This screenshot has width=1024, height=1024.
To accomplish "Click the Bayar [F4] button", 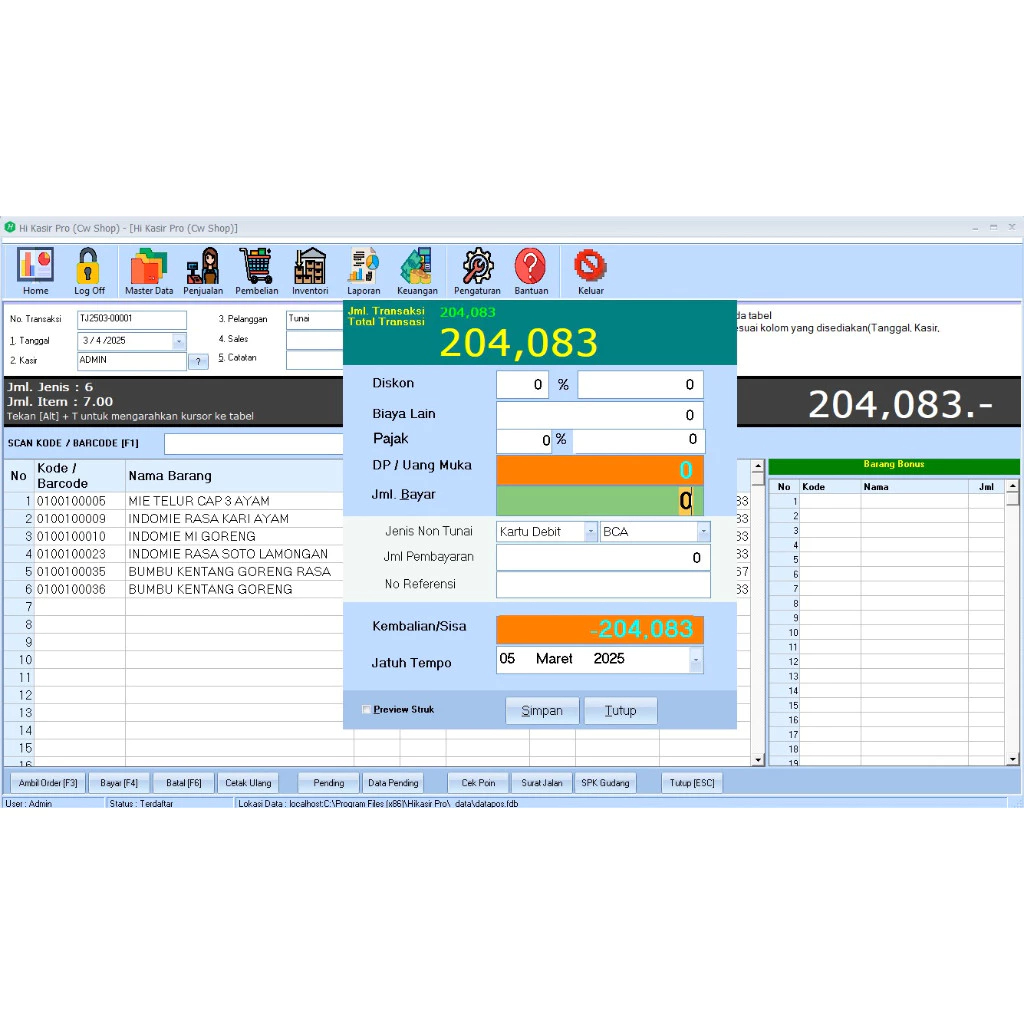I will [x=119, y=782].
